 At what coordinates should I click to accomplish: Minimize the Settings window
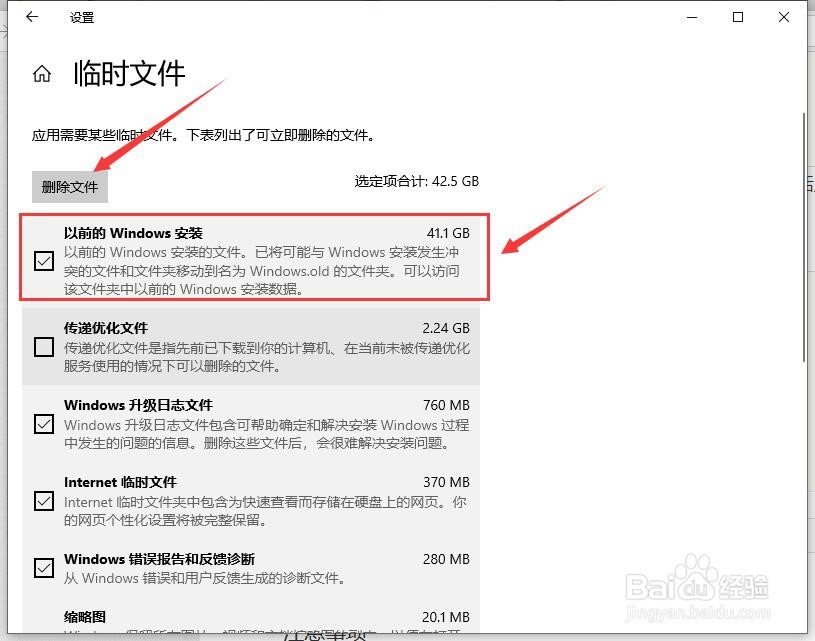[x=692, y=17]
